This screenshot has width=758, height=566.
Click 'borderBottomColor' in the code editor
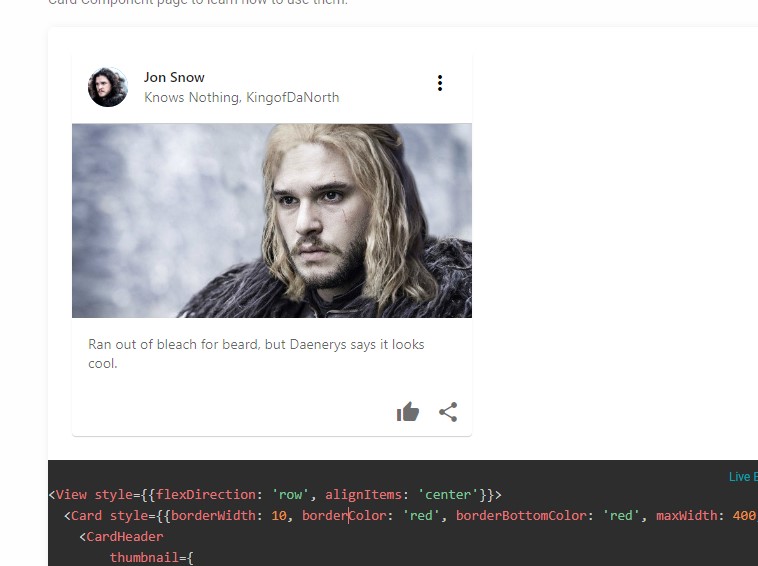(521, 515)
